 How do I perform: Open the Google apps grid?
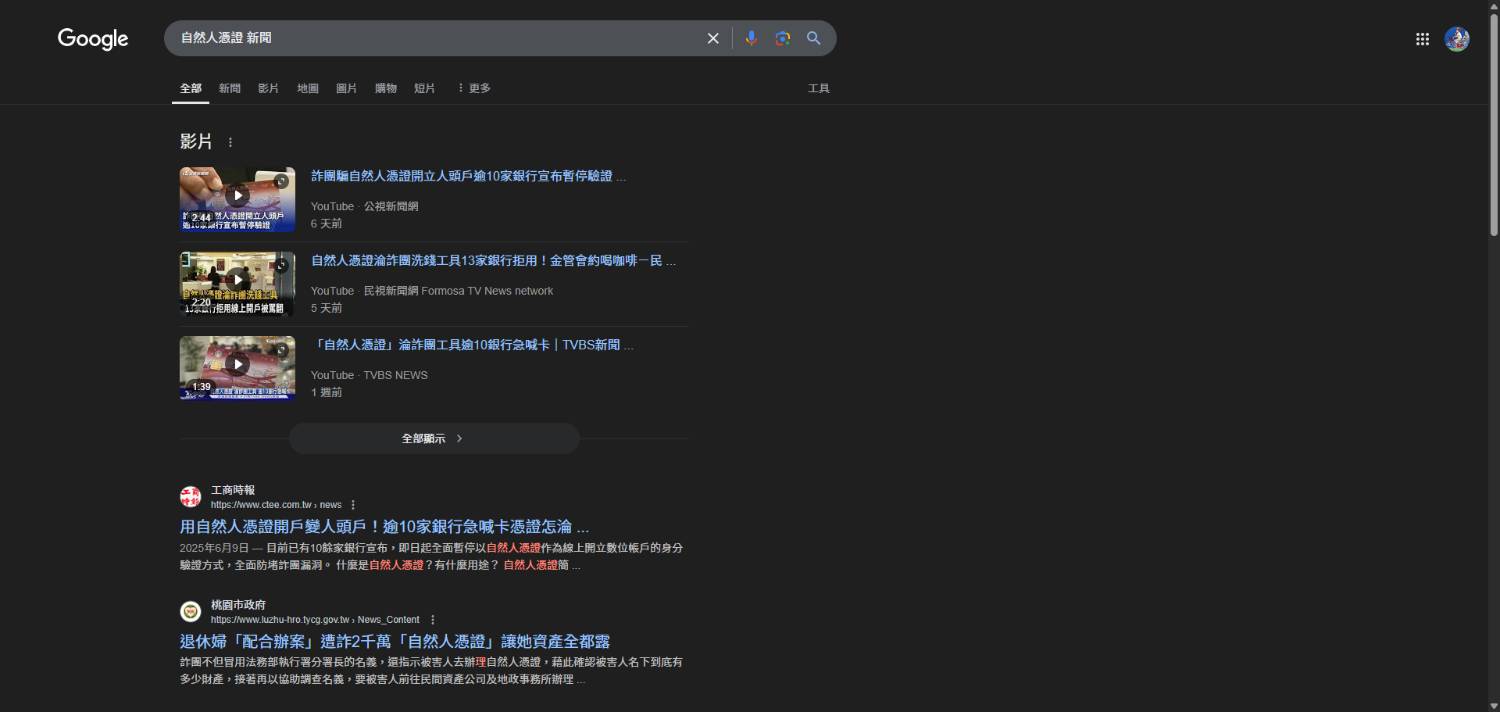[1422, 39]
